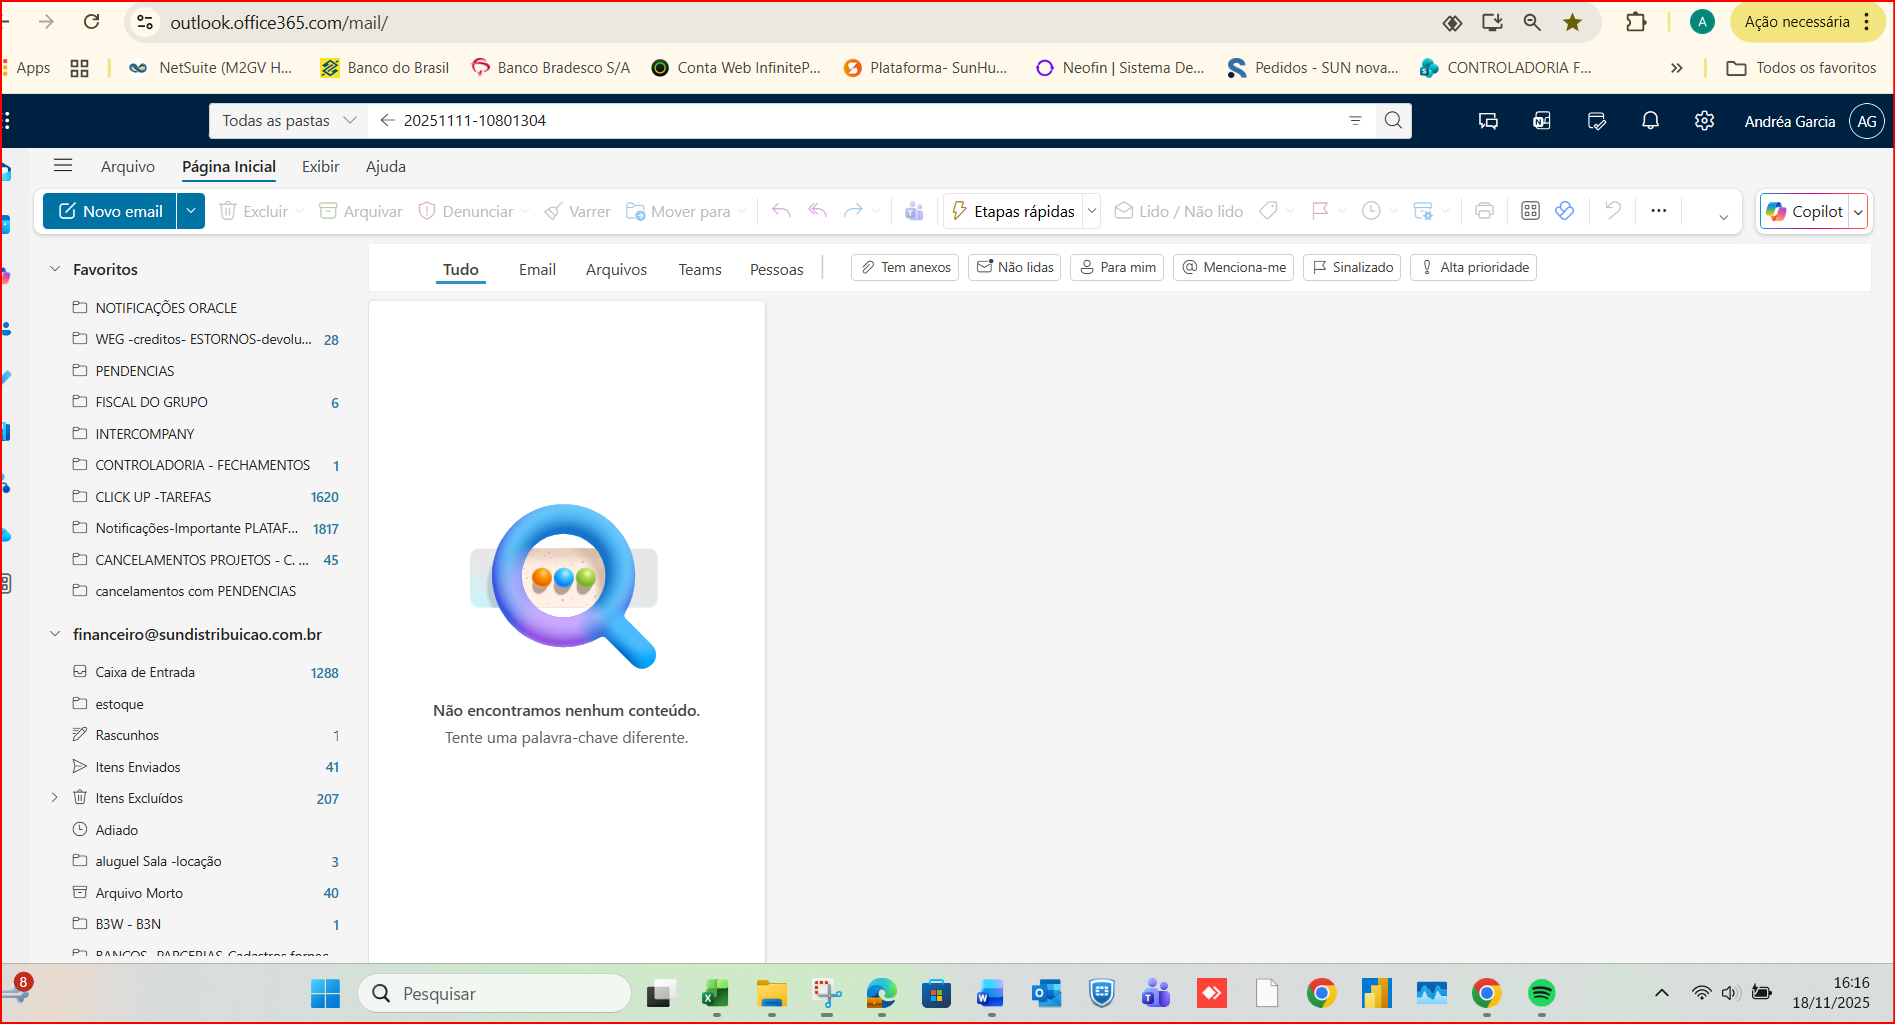The width and height of the screenshot is (1895, 1024).
Task: Open the notifications bell icon
Action: pos(1650,121)
